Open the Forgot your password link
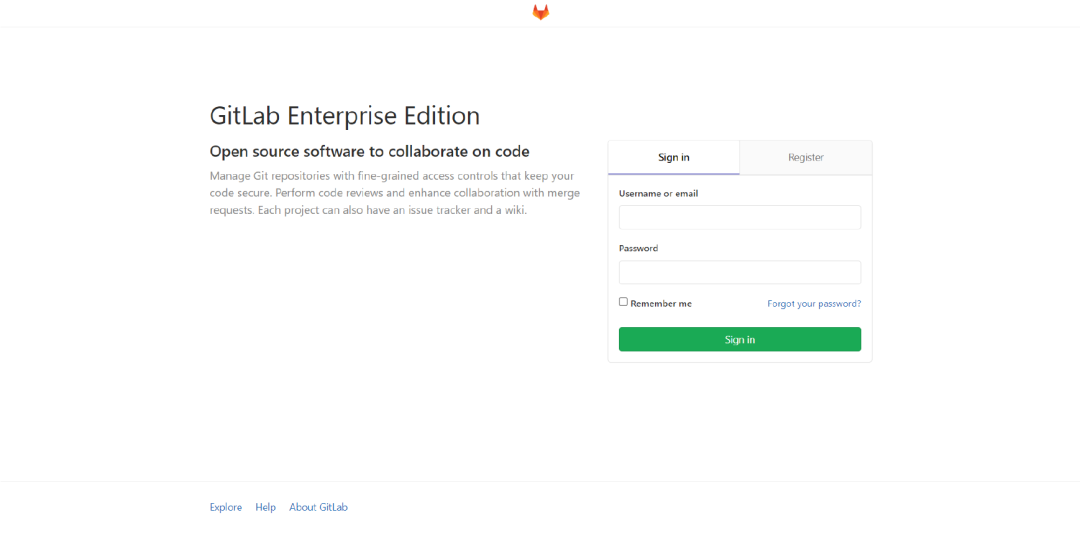1080x533 pixels. coord(813,304)
